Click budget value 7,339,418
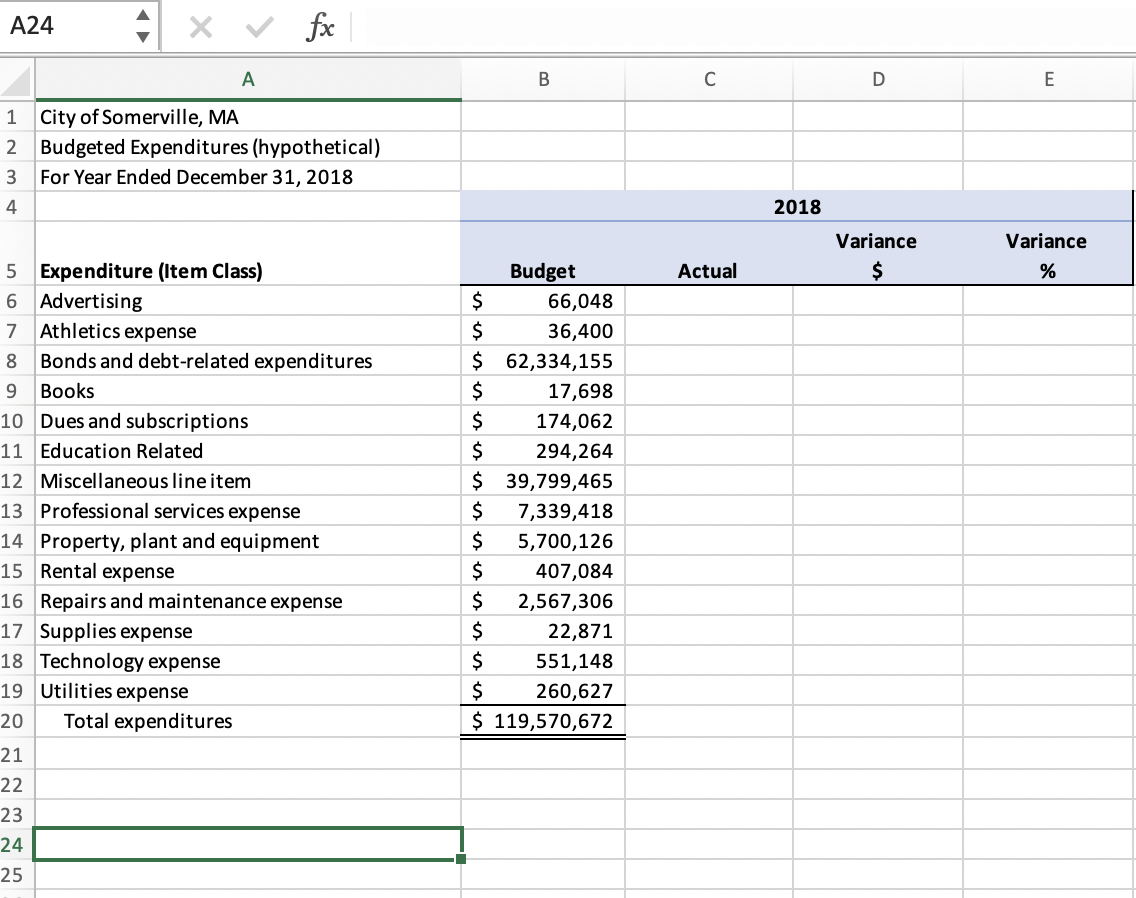Viewport: 1136px width, 898px height. 543,511
